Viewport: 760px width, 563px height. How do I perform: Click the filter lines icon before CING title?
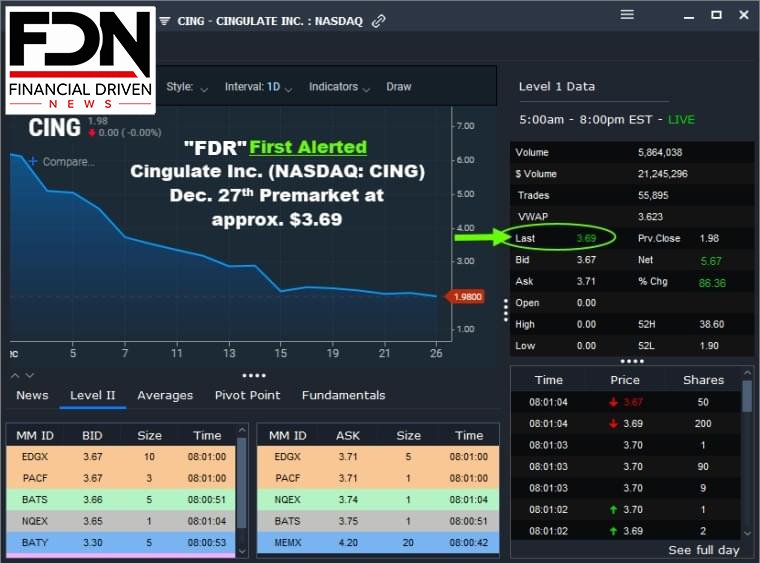165,21
